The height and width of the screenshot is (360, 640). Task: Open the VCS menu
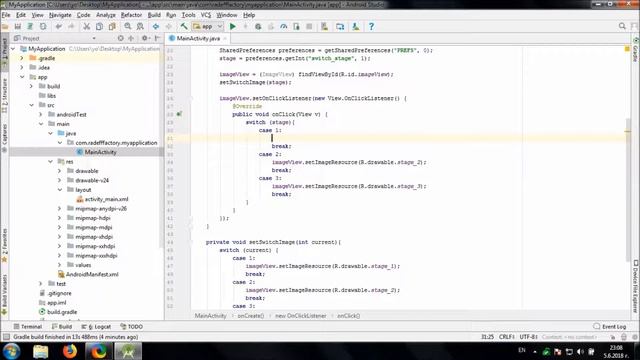click(206, 15)
